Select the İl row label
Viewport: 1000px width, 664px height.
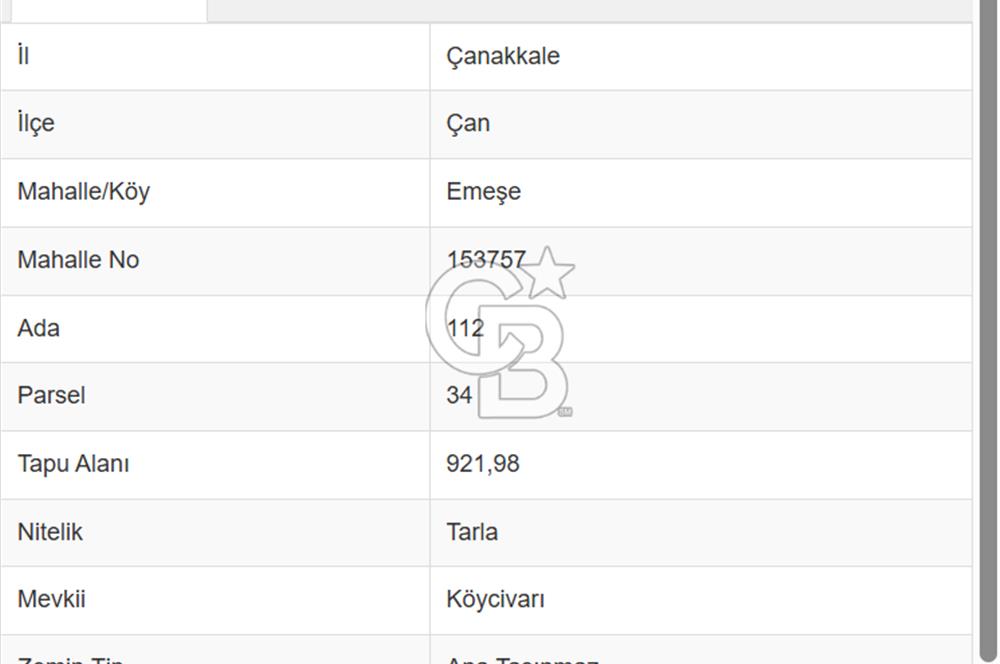22,56
